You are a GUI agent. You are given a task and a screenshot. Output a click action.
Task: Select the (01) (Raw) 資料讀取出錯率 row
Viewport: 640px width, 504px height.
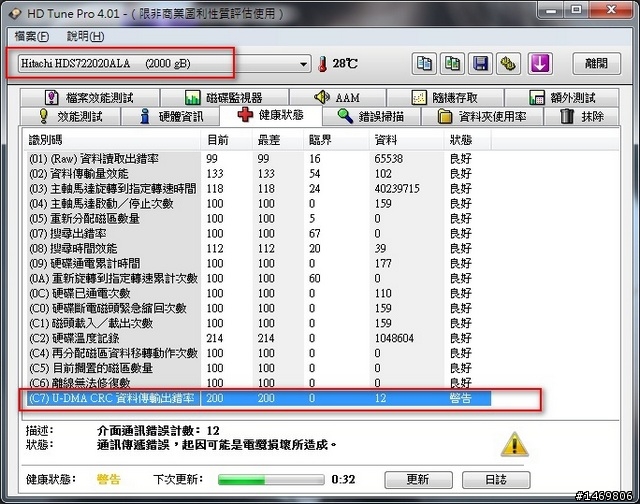click(259, 158)
